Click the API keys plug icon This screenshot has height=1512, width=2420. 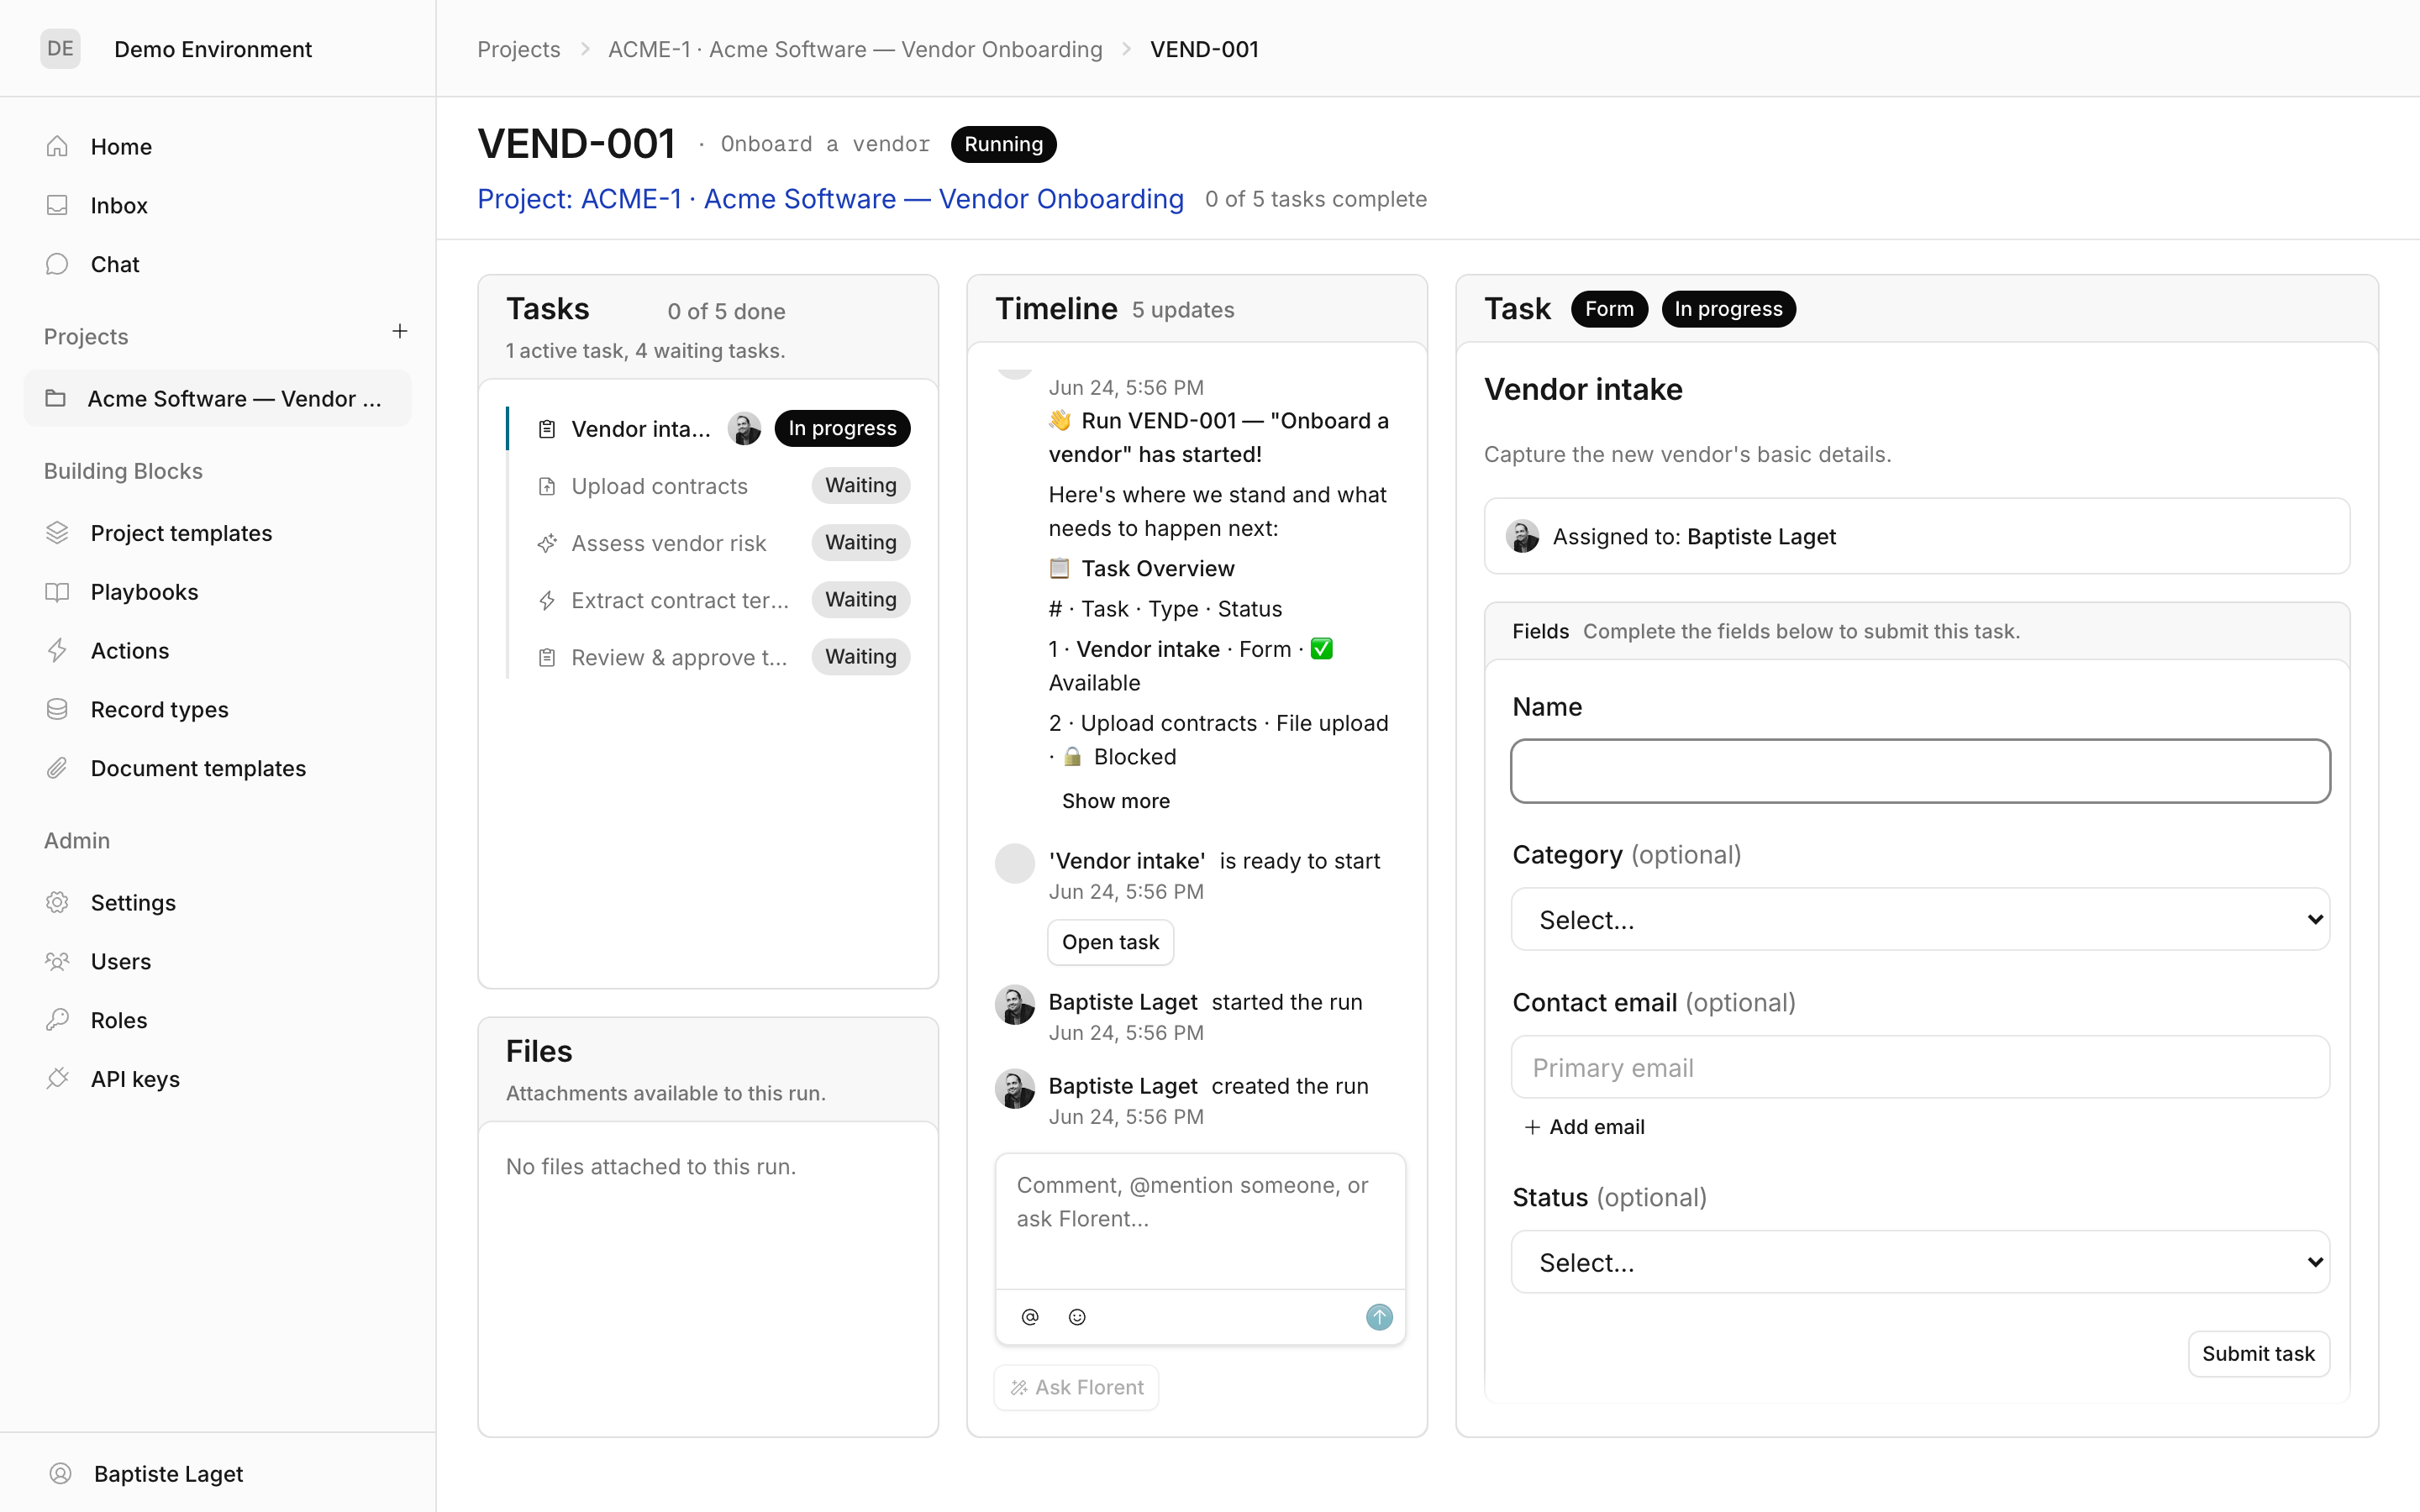pyautogui.click(x=57, y=1079)
